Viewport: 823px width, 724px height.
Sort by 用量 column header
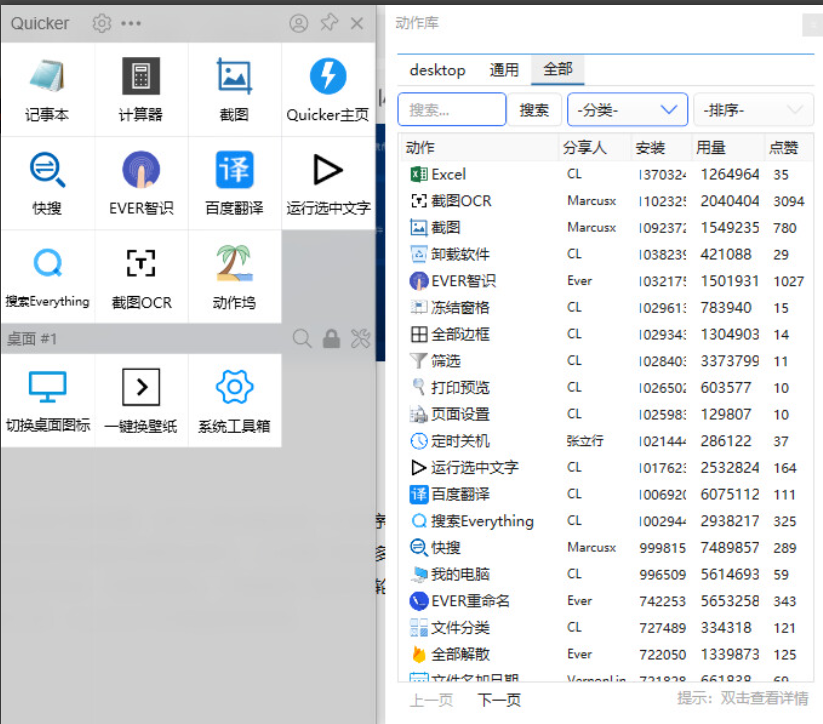(x=727, y=148)
